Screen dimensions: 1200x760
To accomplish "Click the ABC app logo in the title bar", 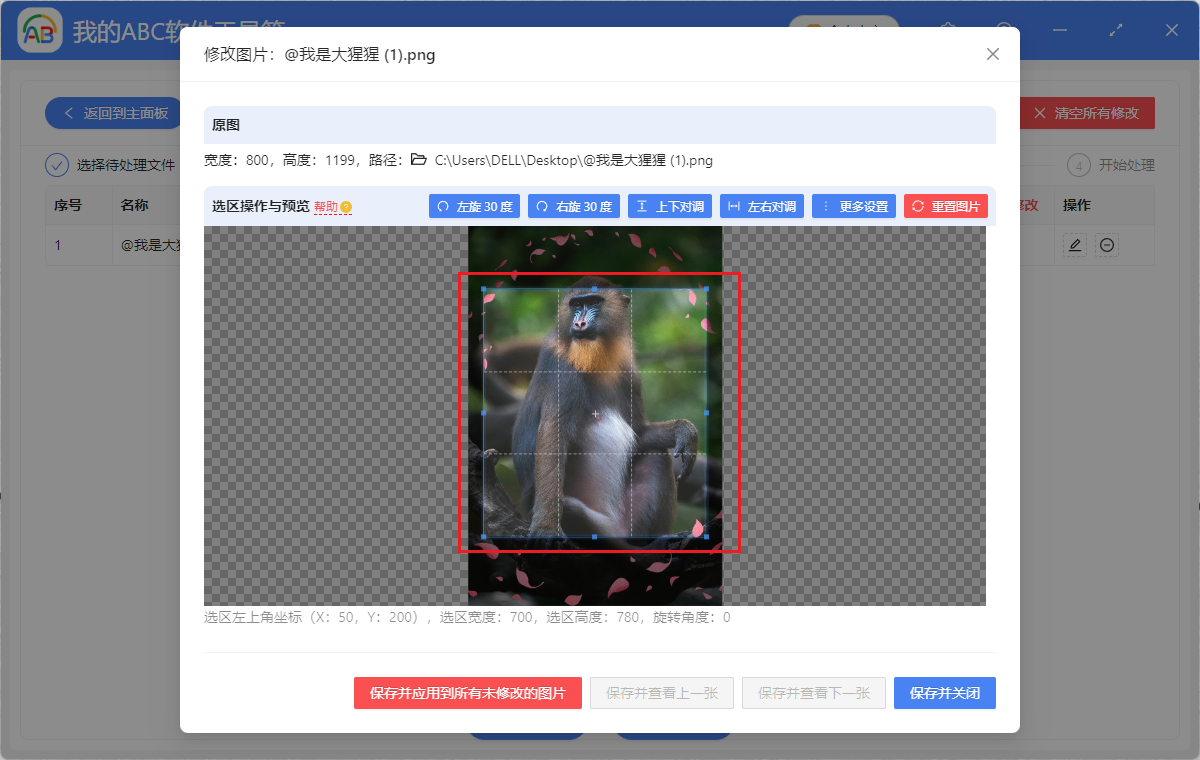I will [38, 30].
